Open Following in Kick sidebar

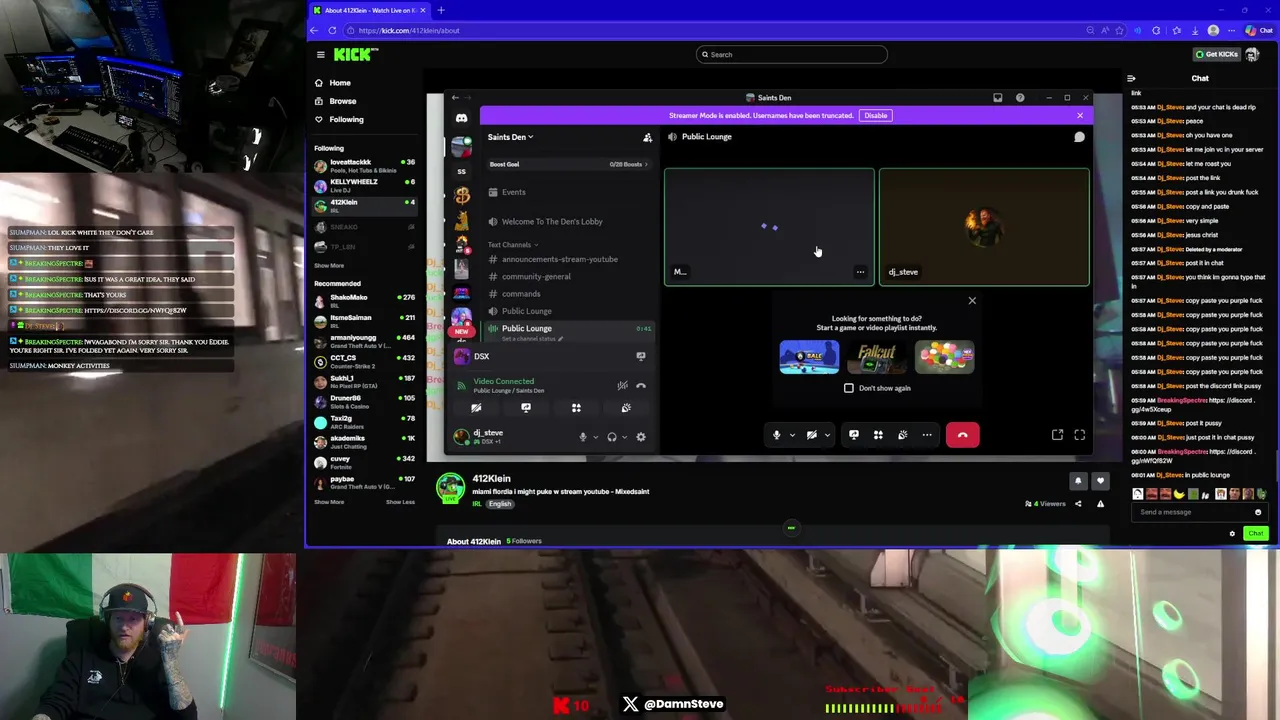point(346,119)
